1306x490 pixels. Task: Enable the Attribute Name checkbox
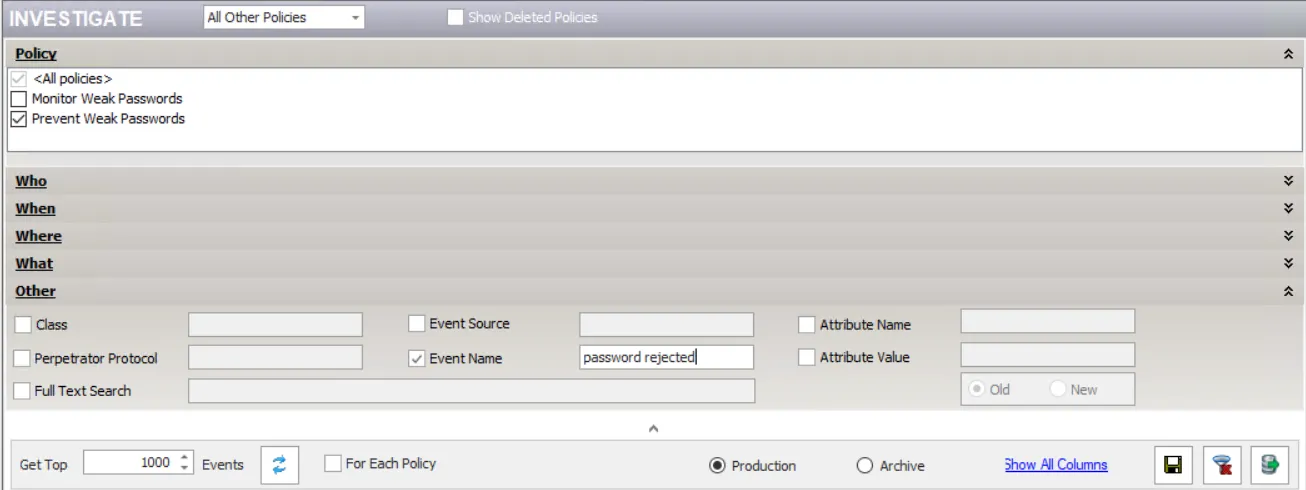coord(806,325)
